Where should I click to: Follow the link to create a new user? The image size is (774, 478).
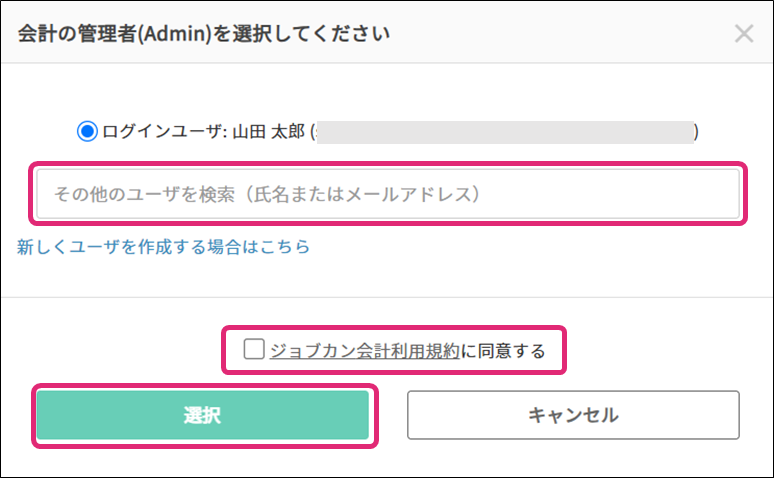point(163,246)
